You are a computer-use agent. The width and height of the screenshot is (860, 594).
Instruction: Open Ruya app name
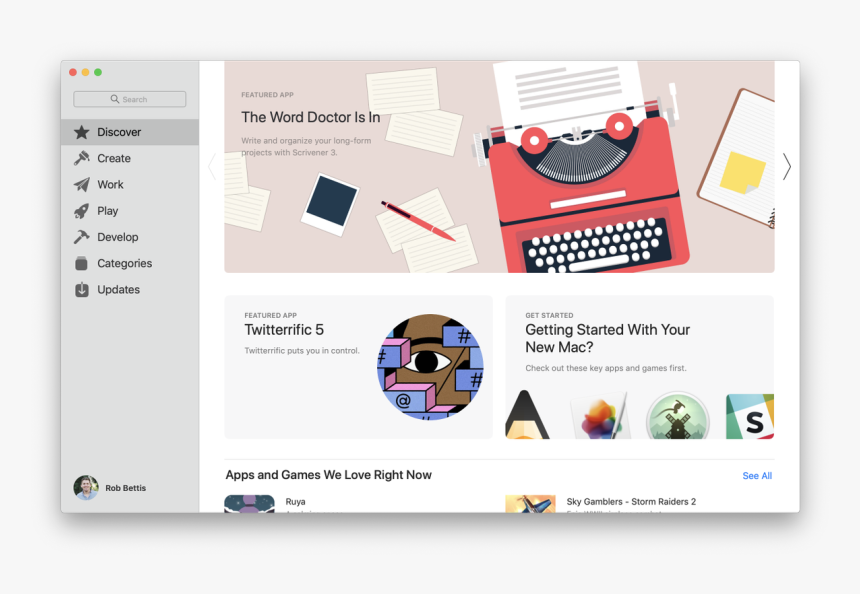296,501
